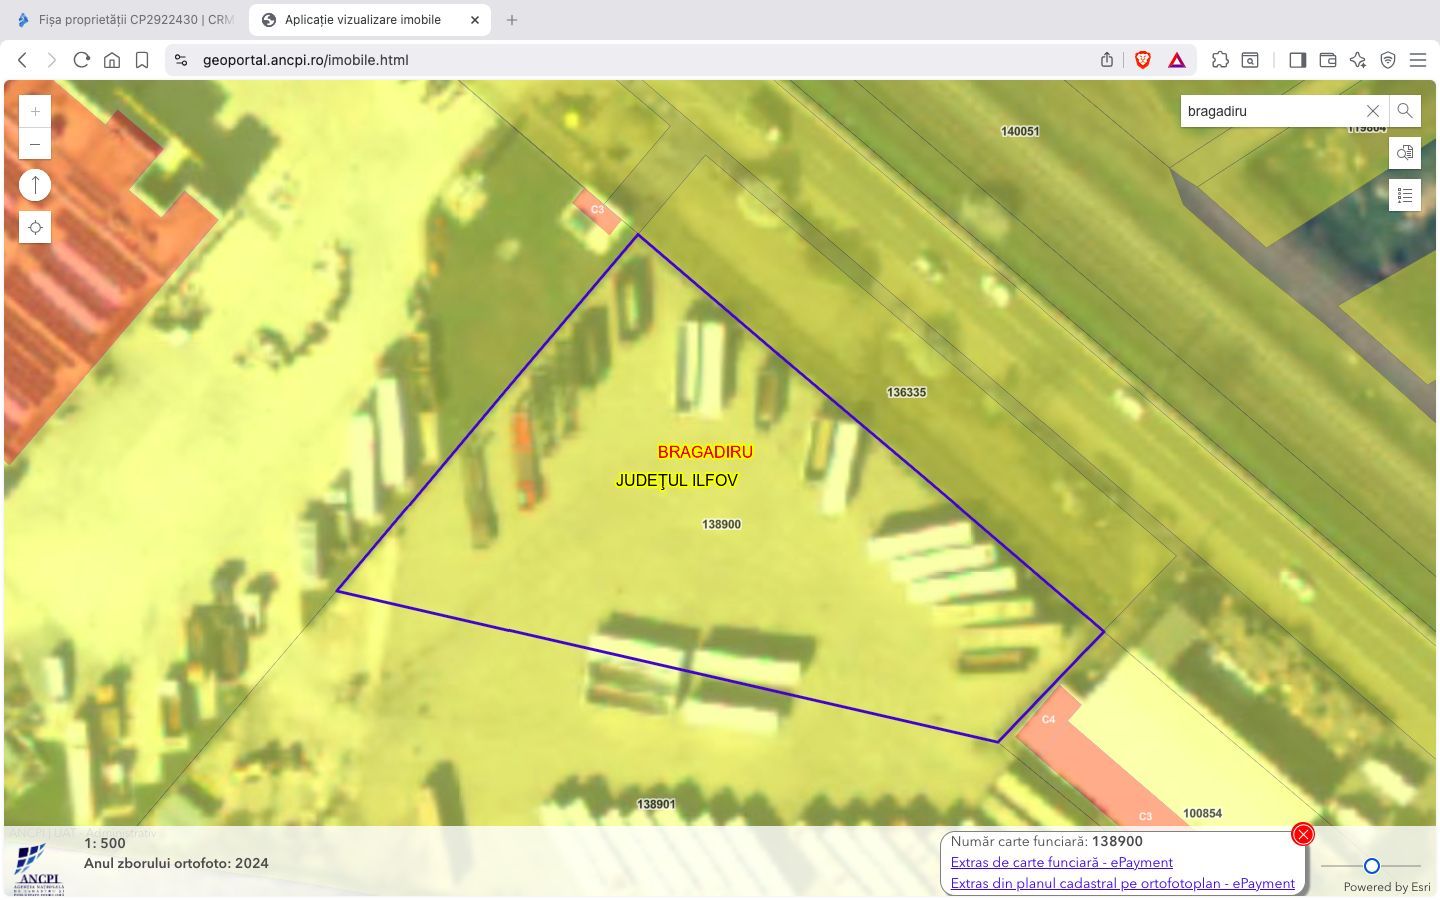The width and height of the screenshot is (1440, 900).
Task: Click the zoom in button on the map
Action: tap(35, 111)
